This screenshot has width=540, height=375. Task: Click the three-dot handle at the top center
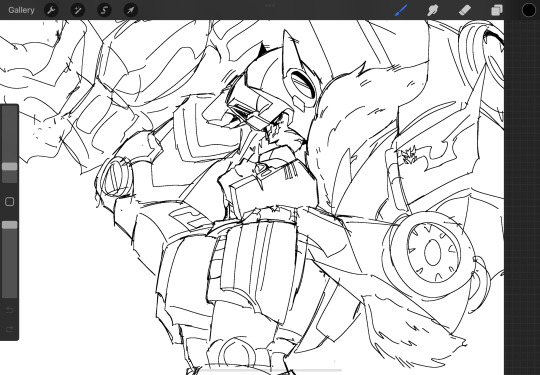point(270,5)
